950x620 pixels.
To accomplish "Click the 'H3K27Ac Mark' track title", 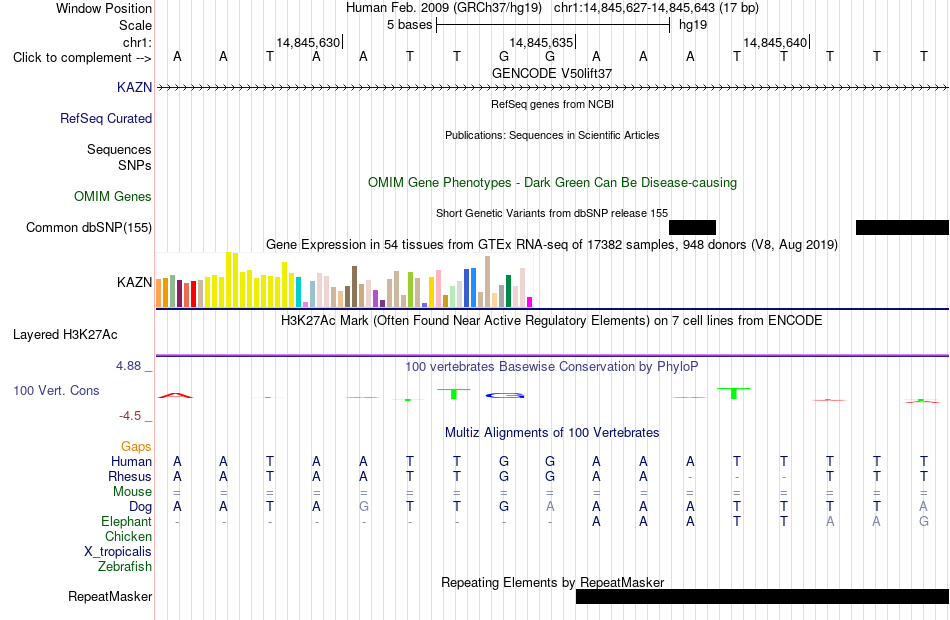I will tap(552, 321).
